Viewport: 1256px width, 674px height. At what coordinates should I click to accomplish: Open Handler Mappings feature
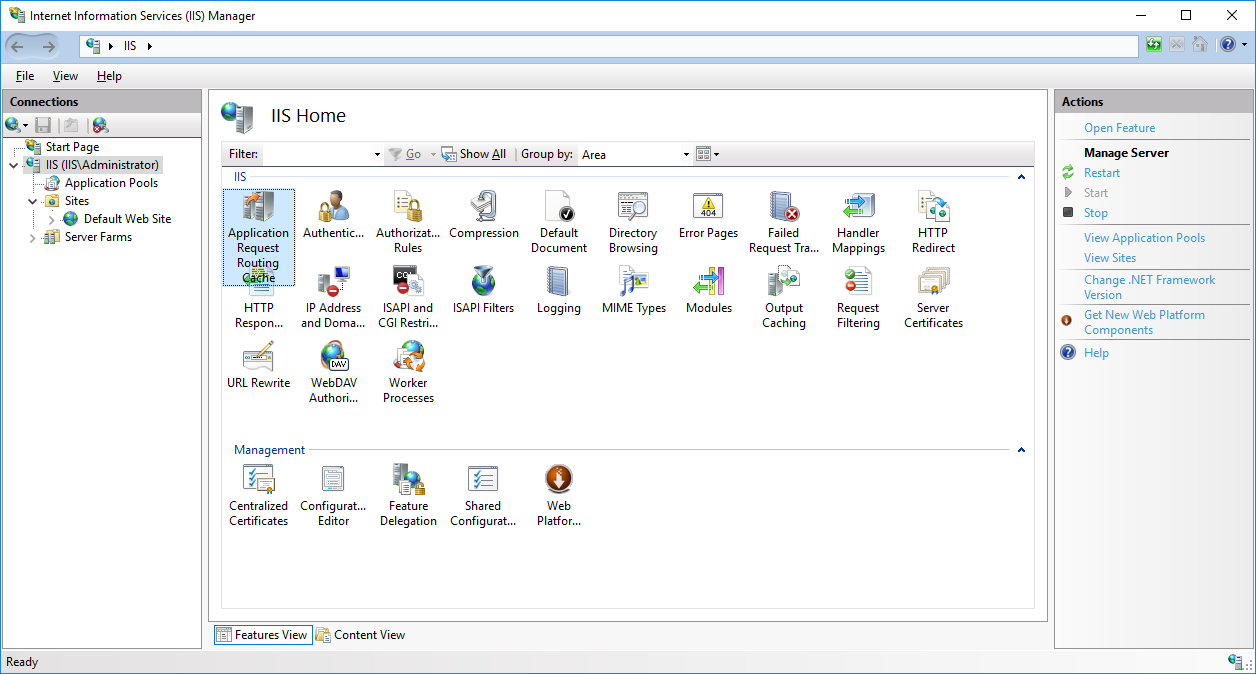tap(859, 222)
